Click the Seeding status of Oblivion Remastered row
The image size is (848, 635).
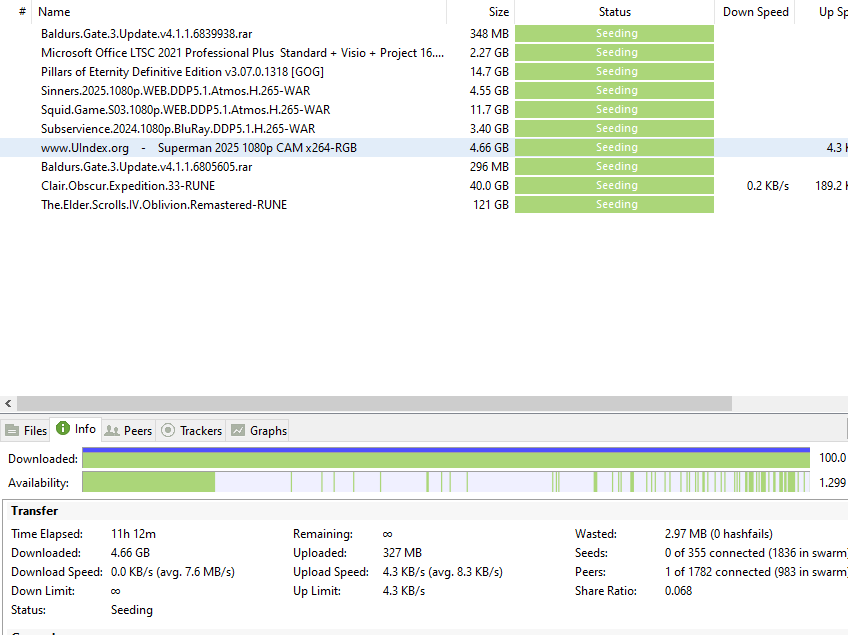pos(614,204)
